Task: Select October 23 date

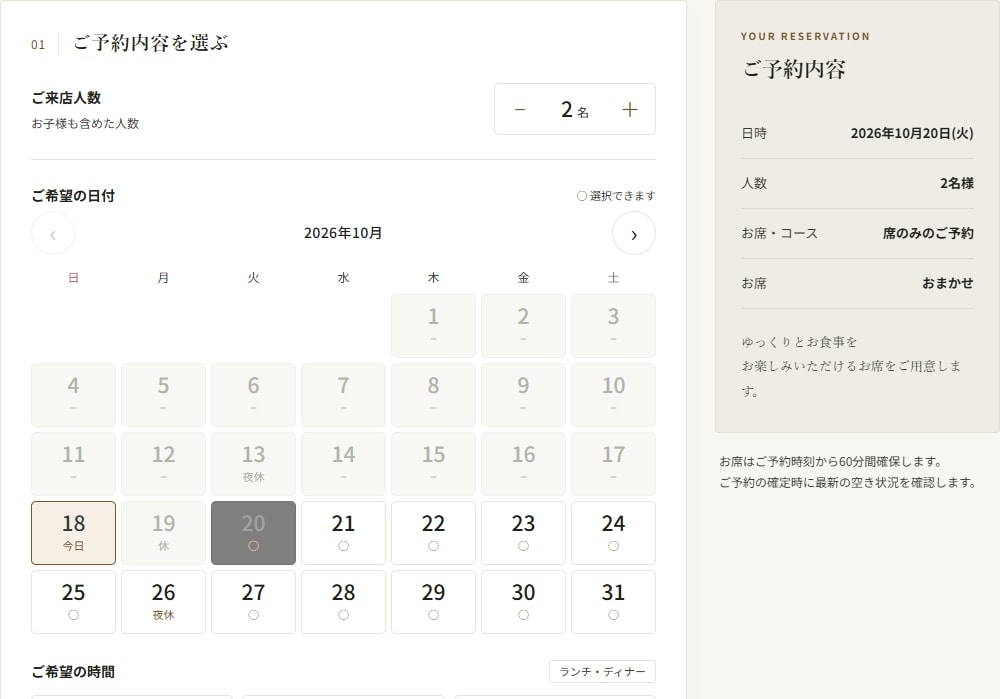Action: tap(523, 533)
